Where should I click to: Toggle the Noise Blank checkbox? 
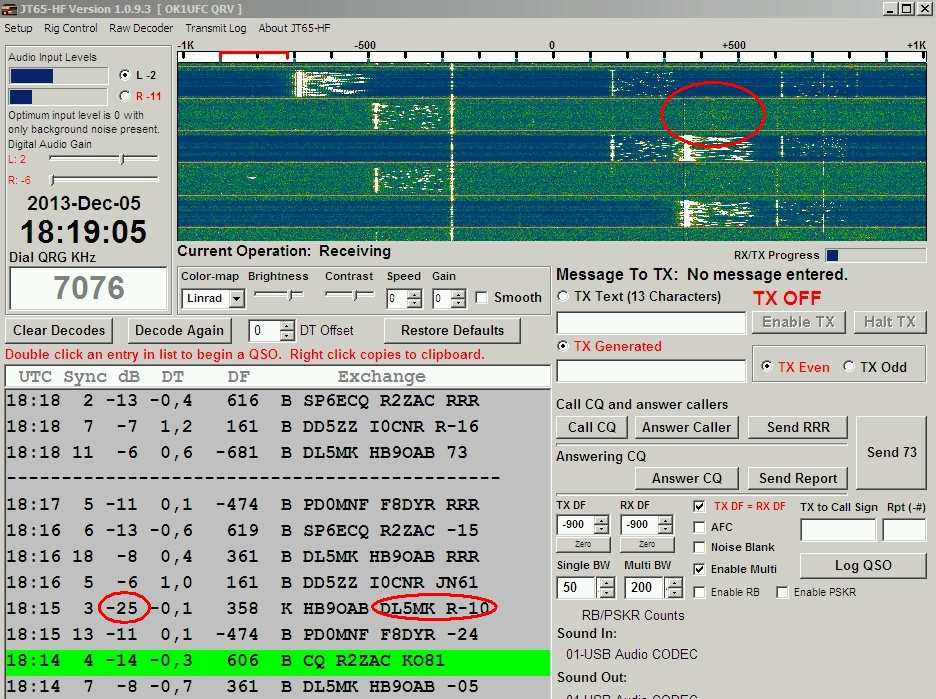700,547
